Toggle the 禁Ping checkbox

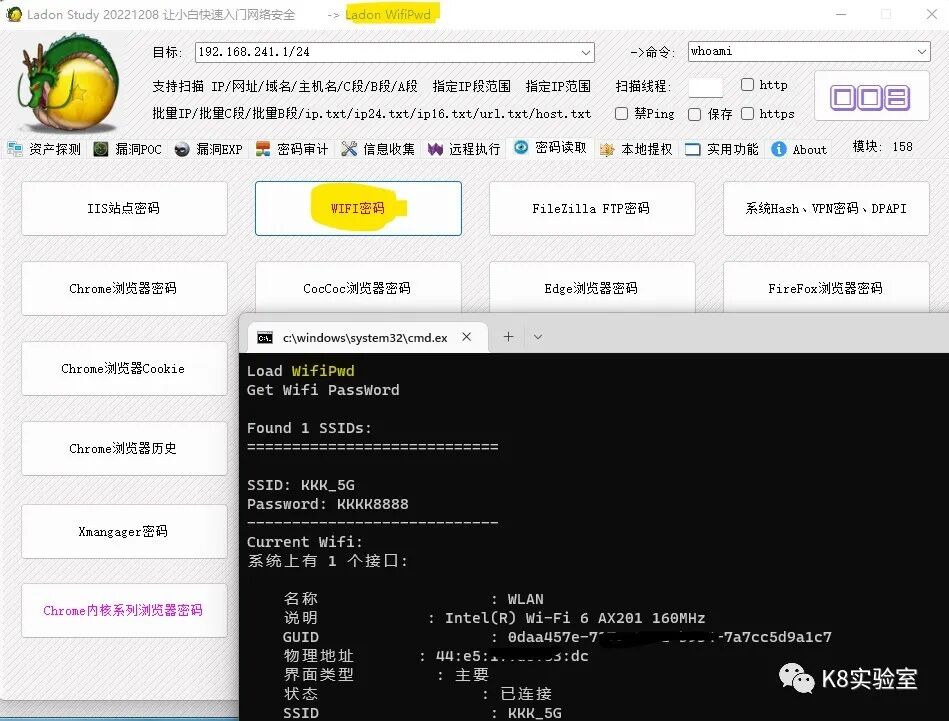click(x=621, y=113)
